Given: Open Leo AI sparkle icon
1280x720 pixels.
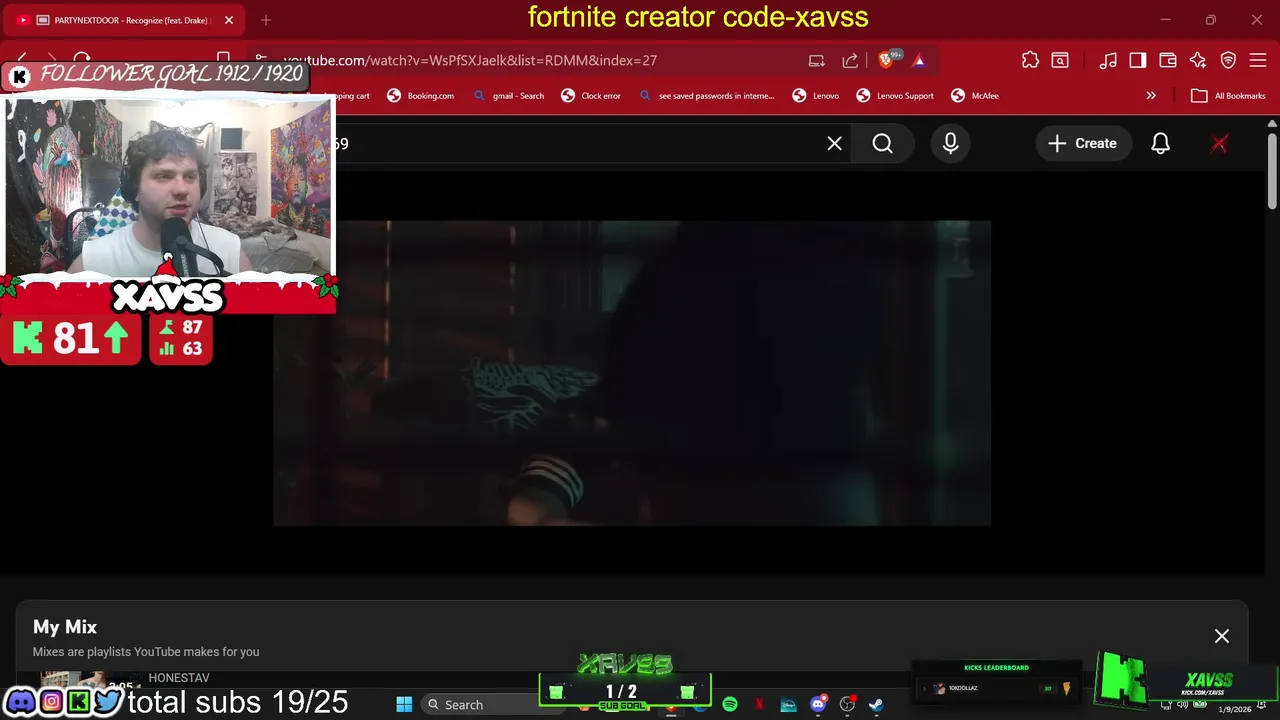Looking at the screenshot, I should [1198, 61].
